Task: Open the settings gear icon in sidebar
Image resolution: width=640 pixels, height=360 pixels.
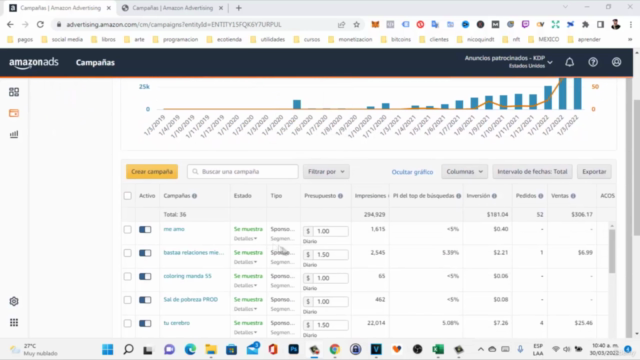Action: point(14,301)
